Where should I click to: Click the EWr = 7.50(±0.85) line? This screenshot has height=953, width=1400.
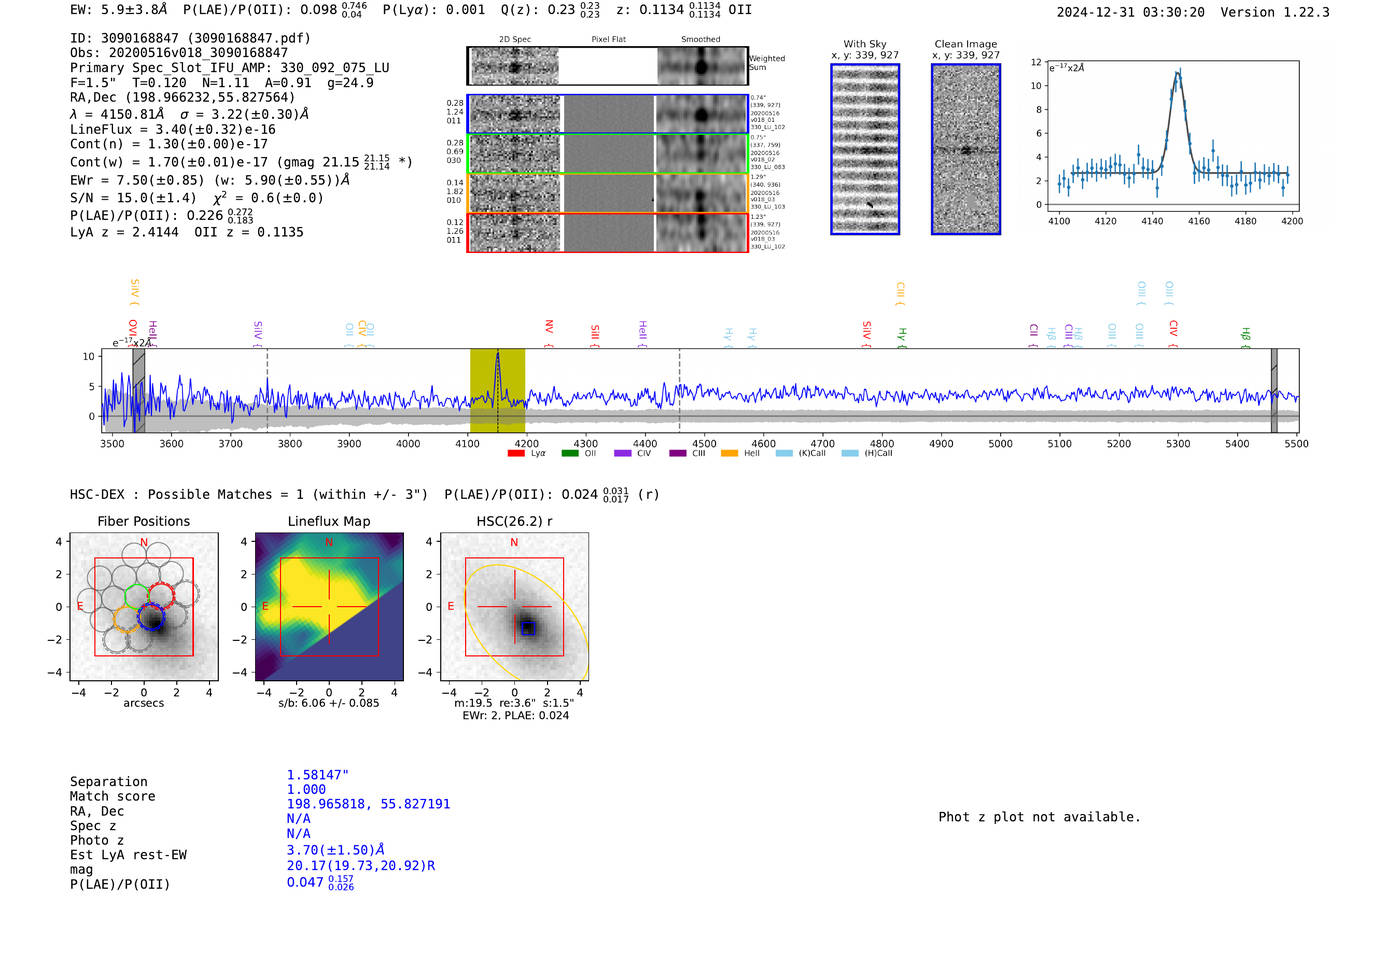(x=210, y=180)
